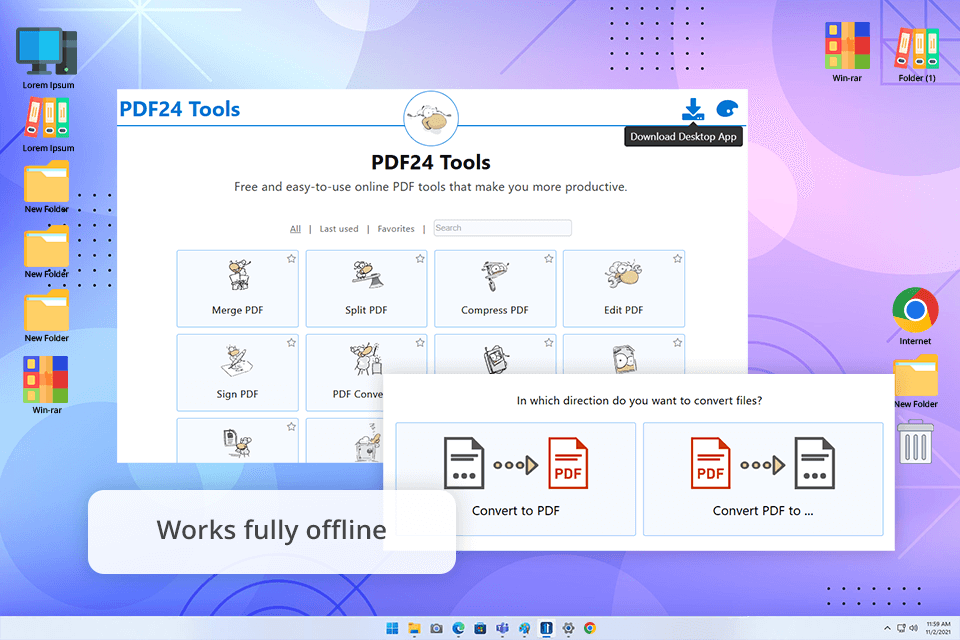Open the Camera app in taskbar
The height and width of the screenshot is (640, 960).
[x=437, y=628]
